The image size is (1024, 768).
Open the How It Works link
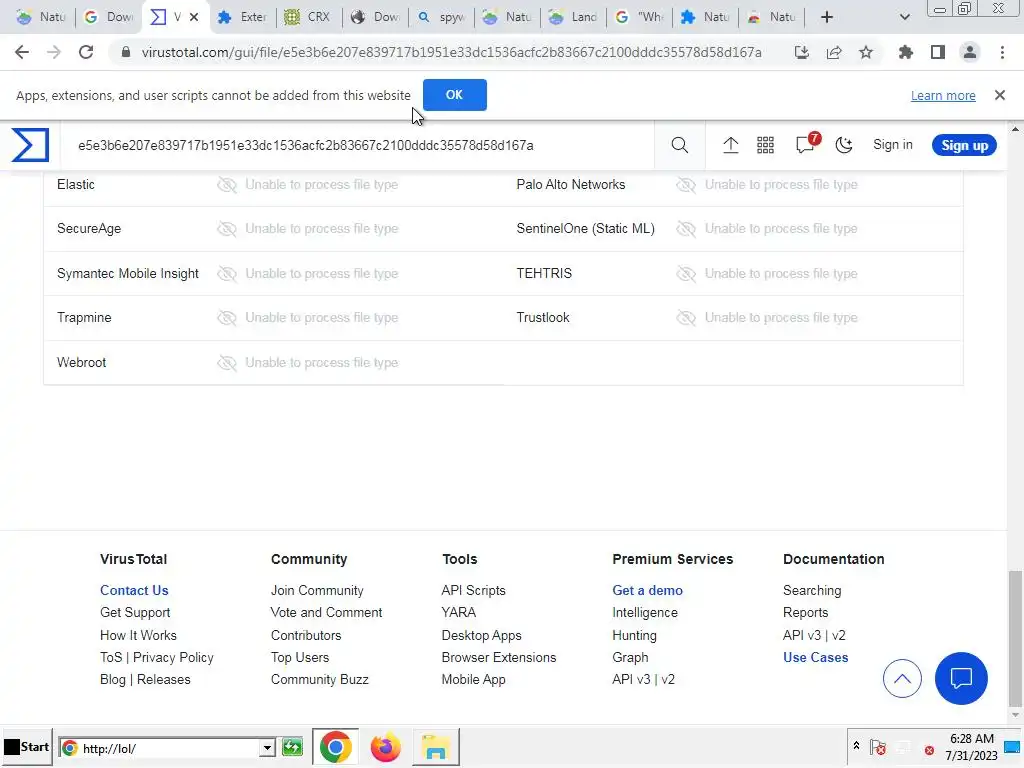point(138,635)
